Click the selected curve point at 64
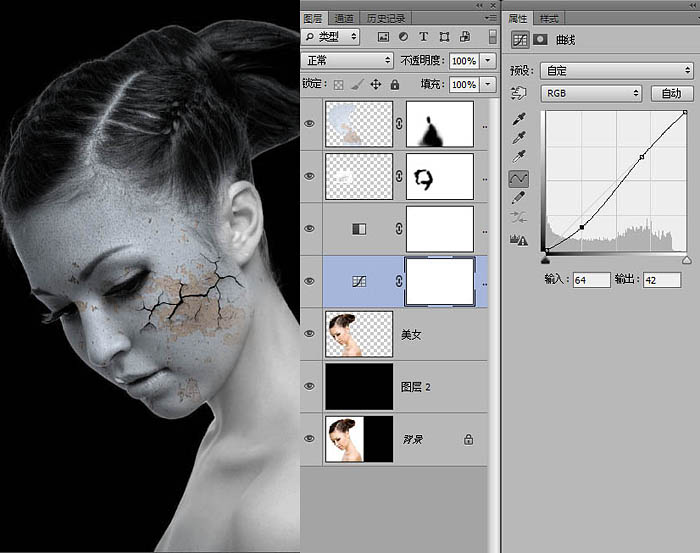This screenshot has width=700, height=553. [x=582, y=227]
